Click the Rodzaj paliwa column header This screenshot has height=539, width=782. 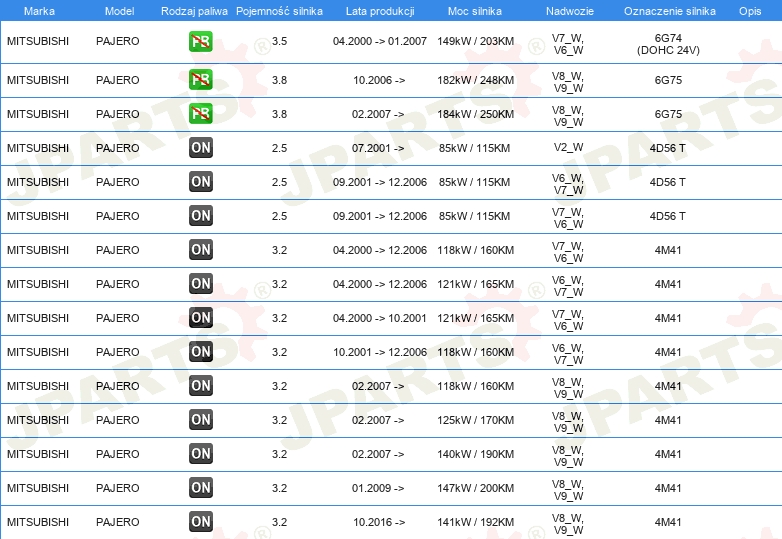click(x=194, y=11)
